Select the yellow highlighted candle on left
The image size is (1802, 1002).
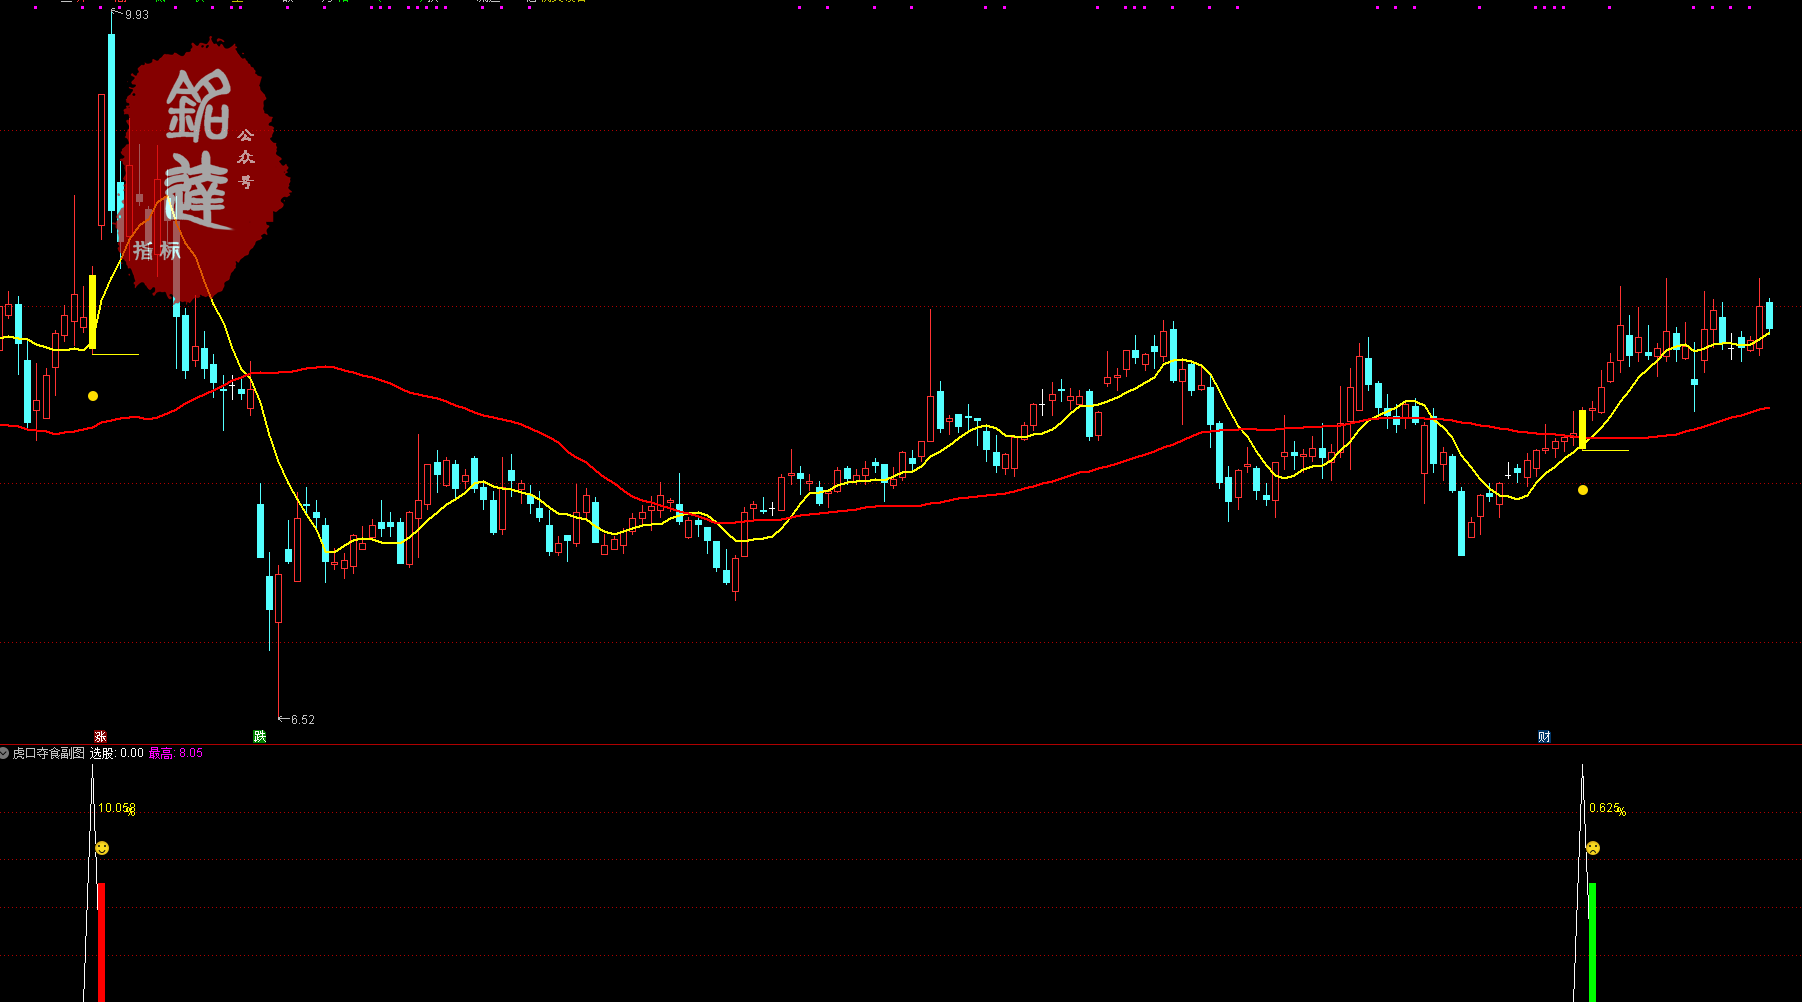coord(93,312)
